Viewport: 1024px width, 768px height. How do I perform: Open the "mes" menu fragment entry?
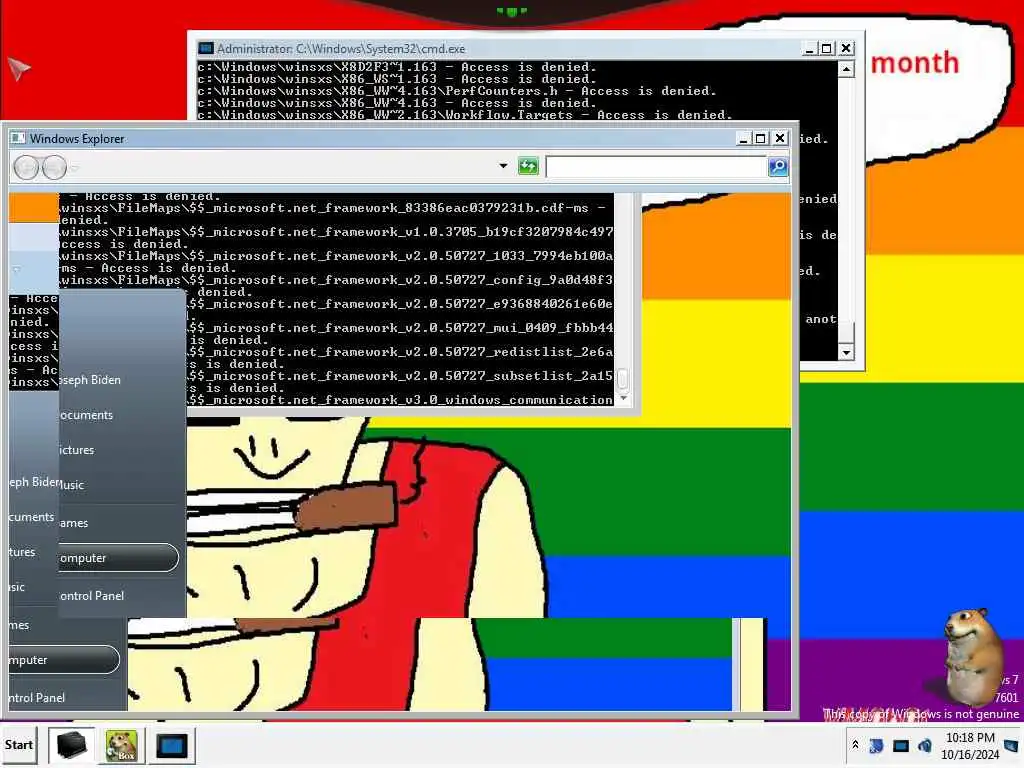[x=19, y=626]
